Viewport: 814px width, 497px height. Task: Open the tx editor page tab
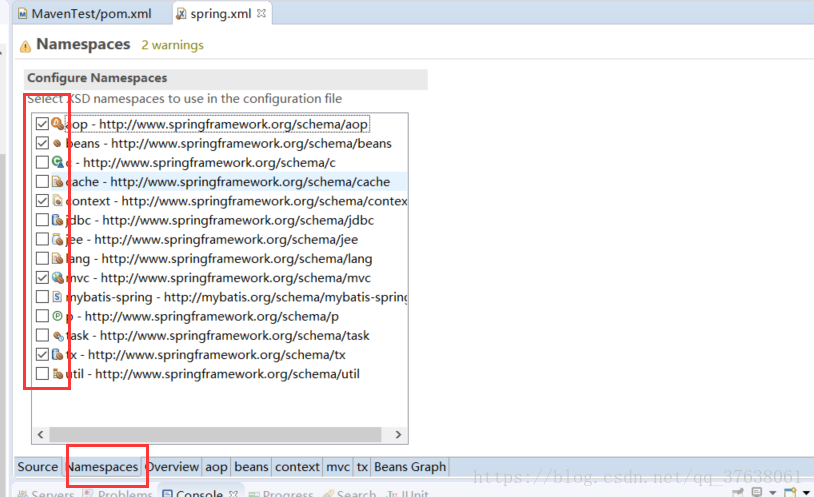point(362,467)
